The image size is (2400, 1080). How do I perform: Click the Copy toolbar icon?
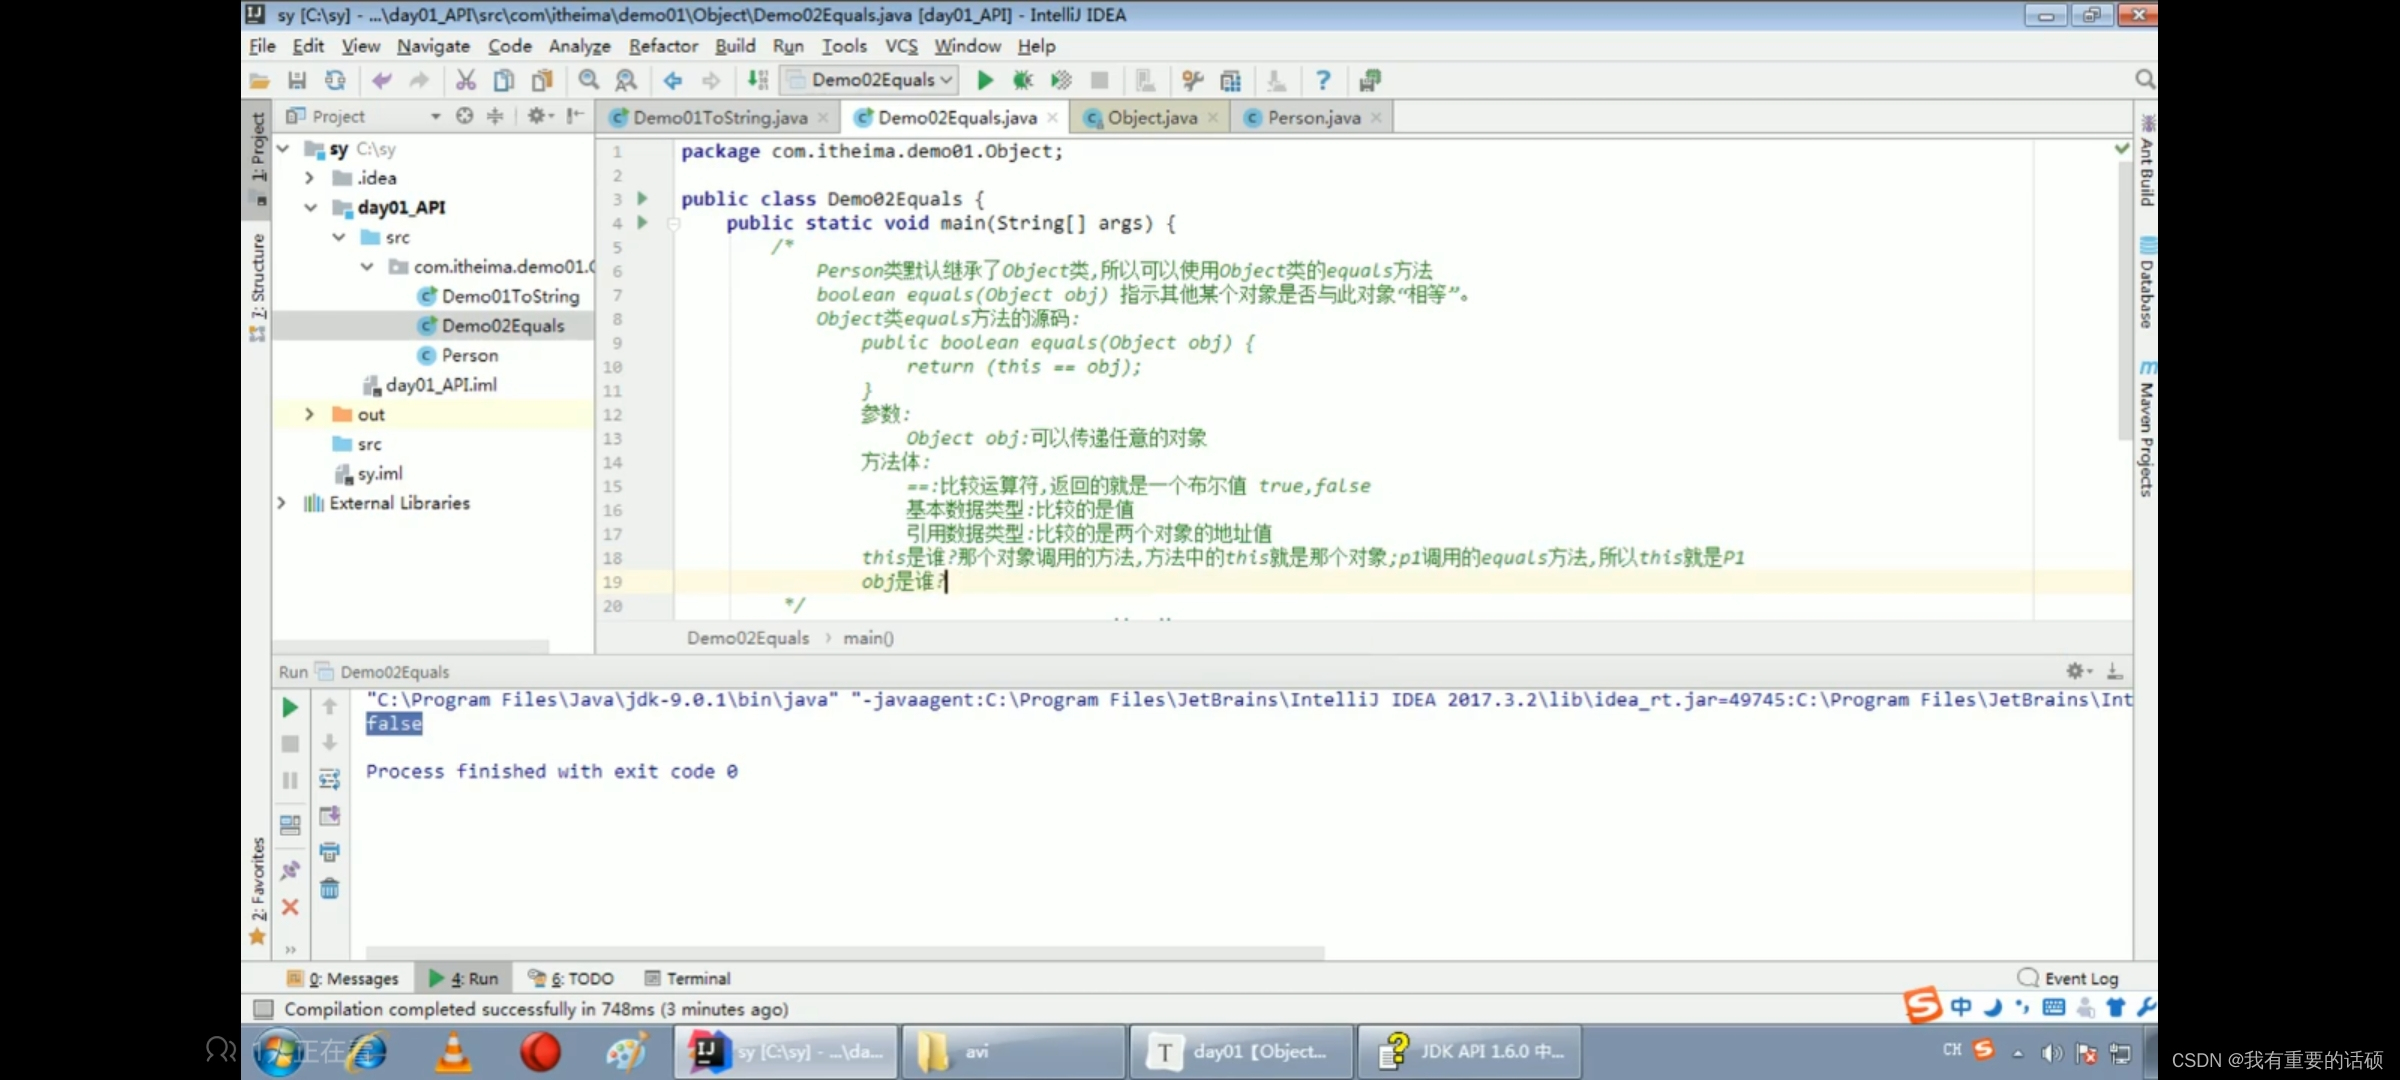click(x=504, y=80)
